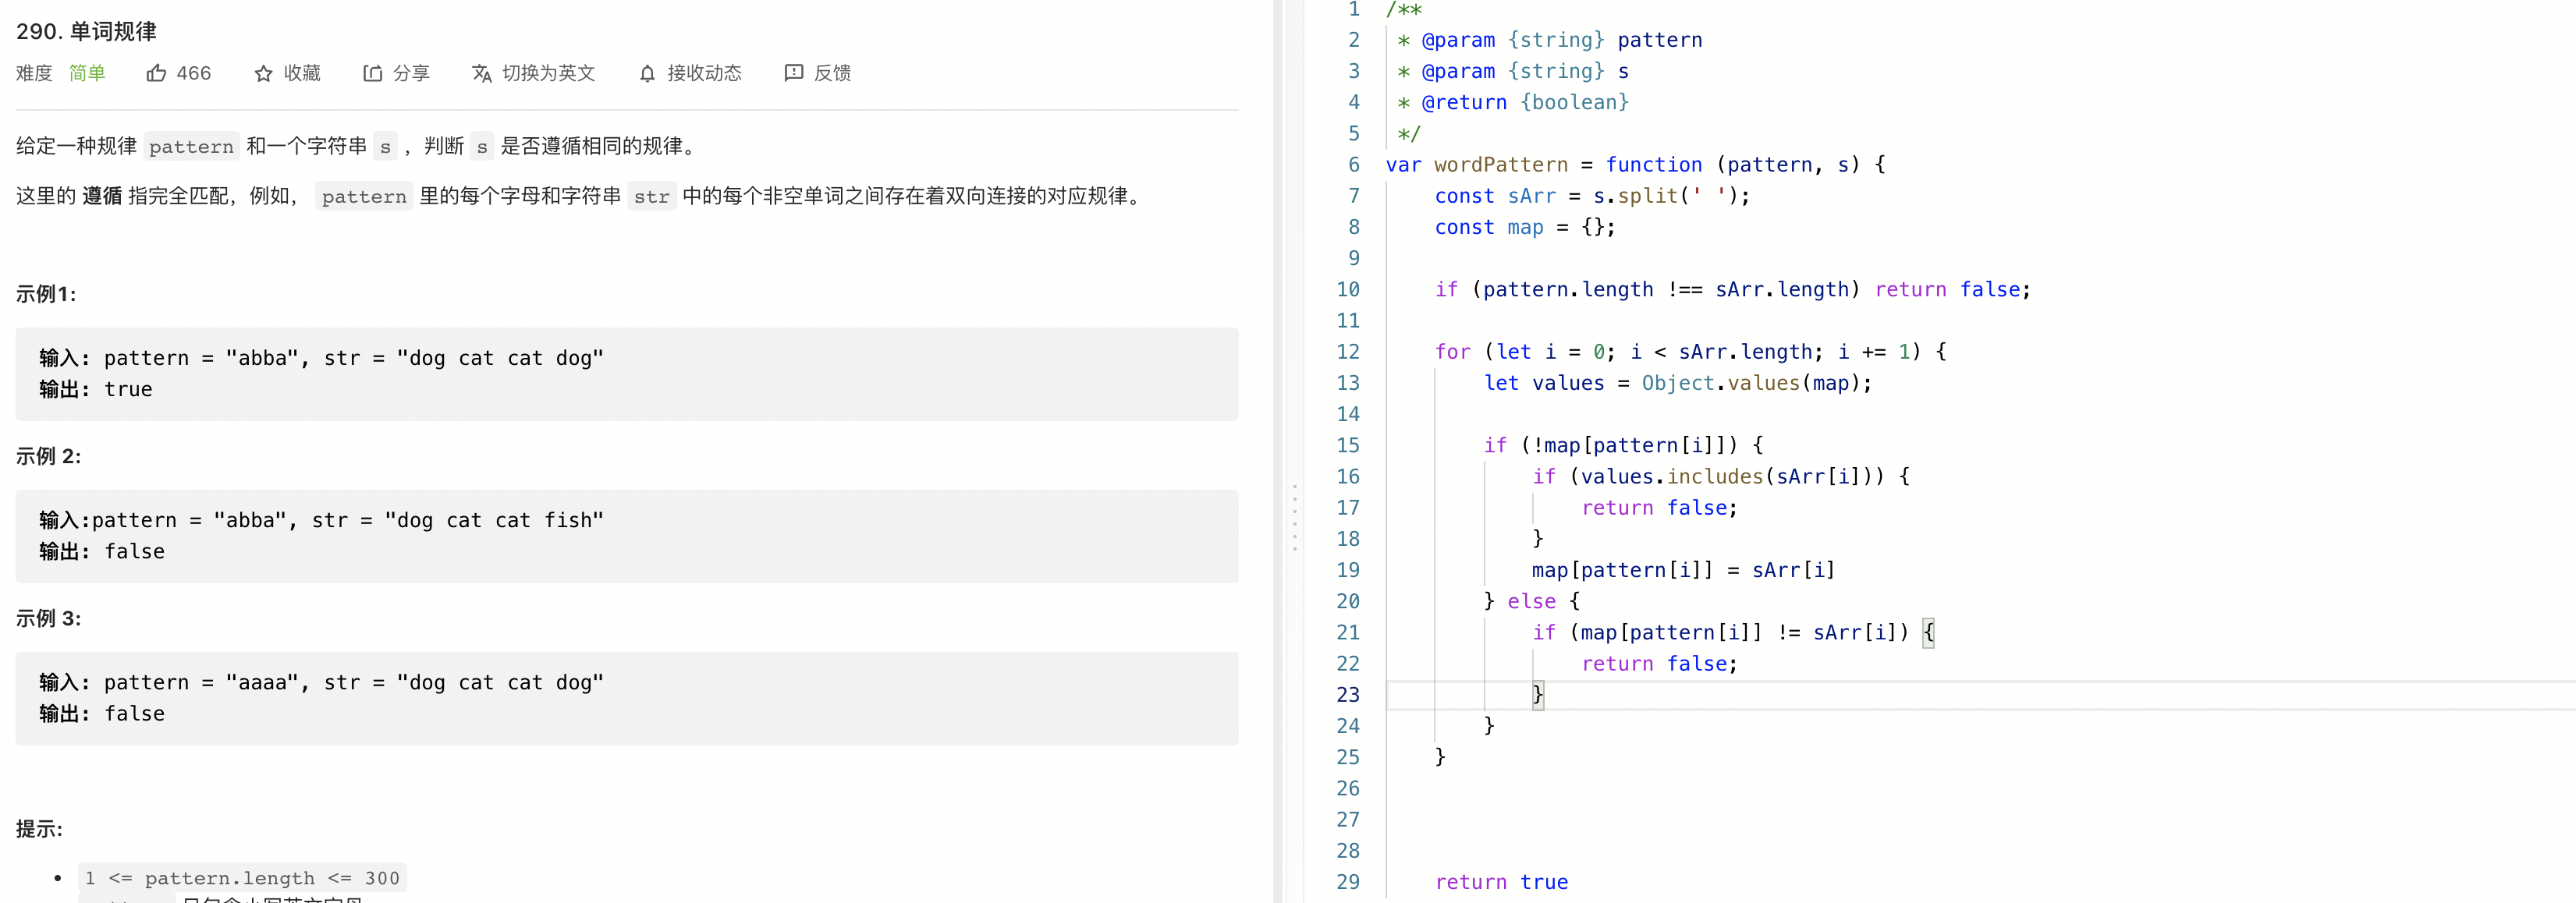Image resolution: width=2576 pixels, height=903 pixels.
Task: Click the line number 6 gutter
Action: [x=1353, y=164]
